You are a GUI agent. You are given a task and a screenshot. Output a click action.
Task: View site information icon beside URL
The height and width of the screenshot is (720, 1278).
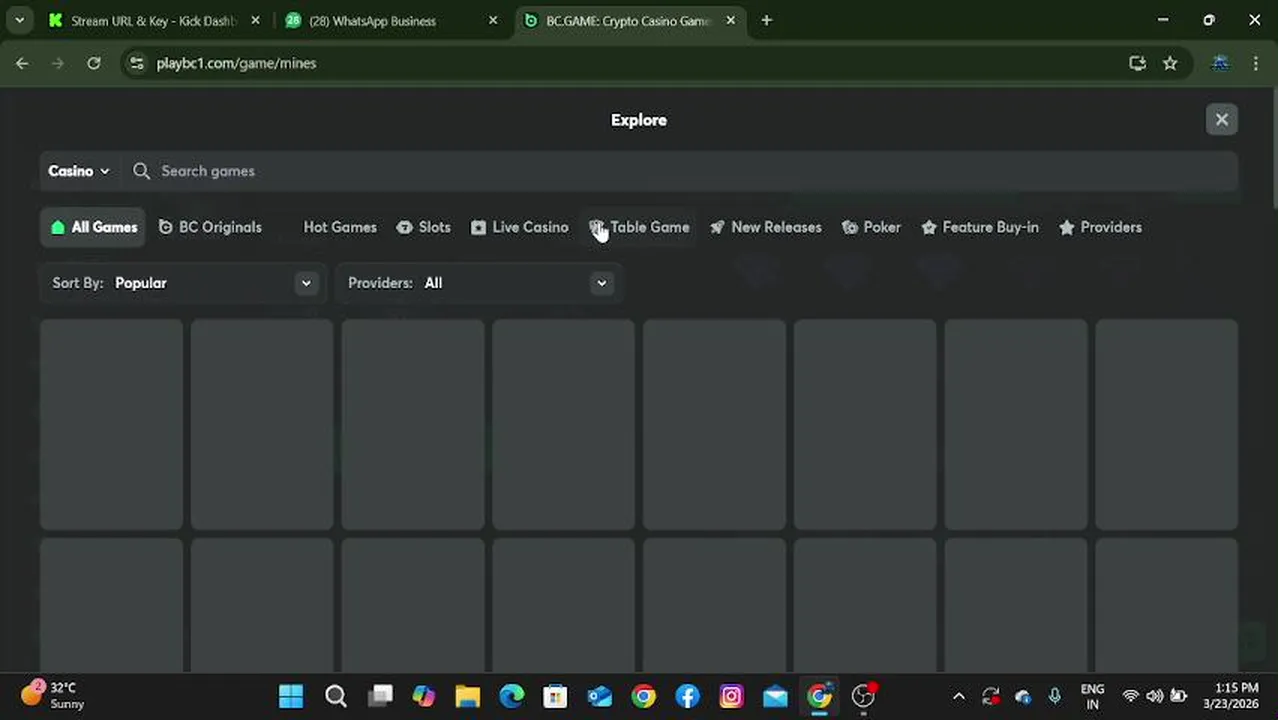coord(137,63)
